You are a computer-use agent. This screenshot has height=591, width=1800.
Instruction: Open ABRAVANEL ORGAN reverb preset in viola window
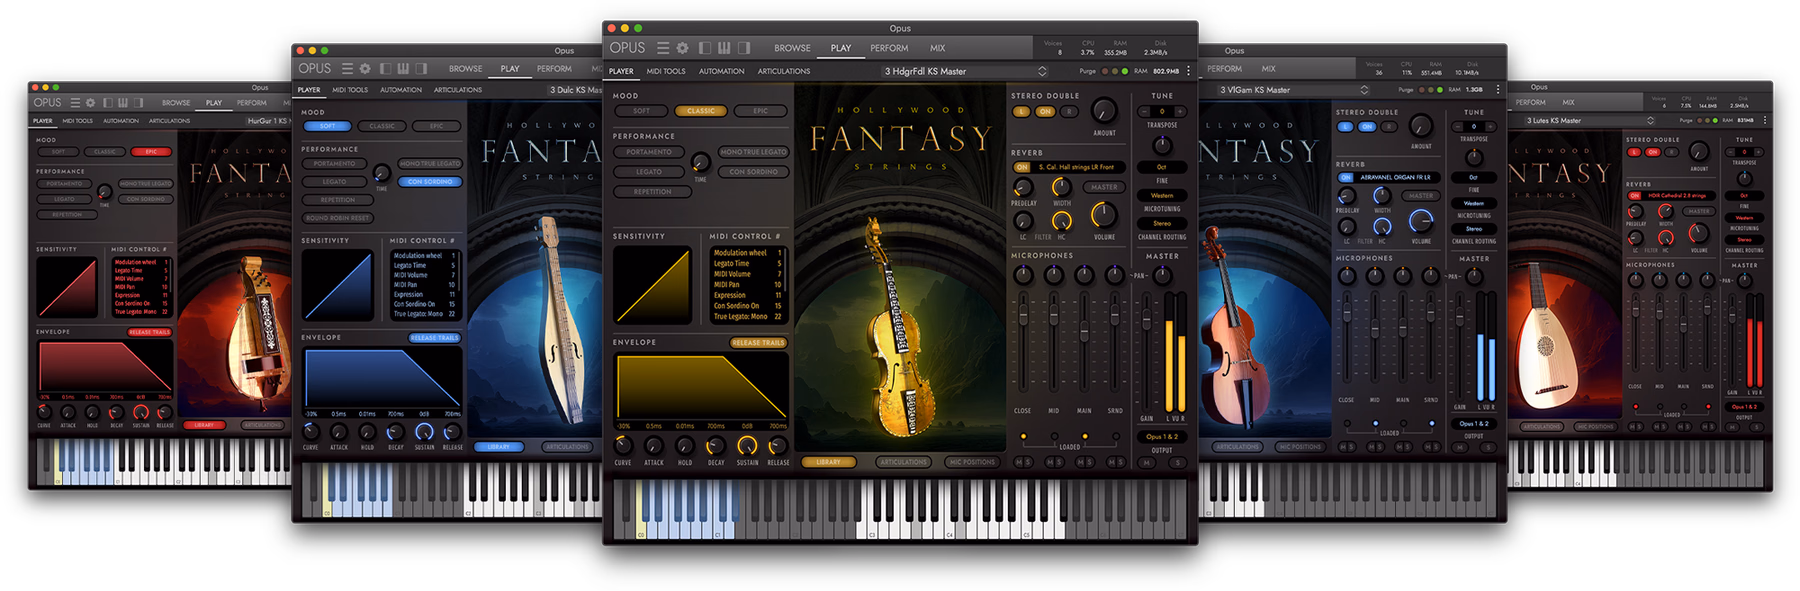(1395, 178)
